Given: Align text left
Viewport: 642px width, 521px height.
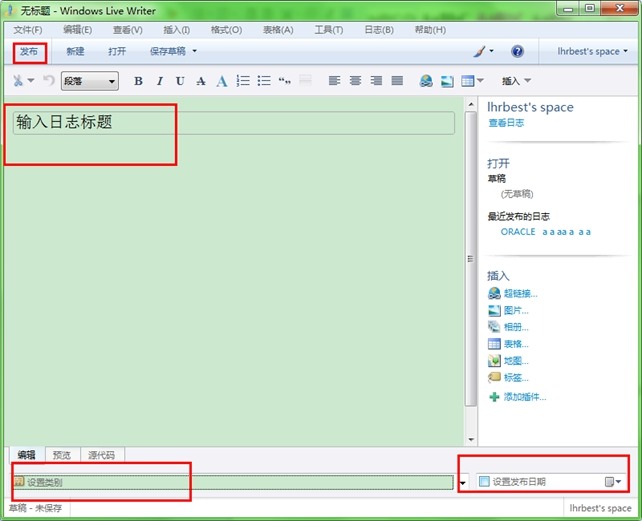Looking at the screenshot, I should point(335,81).
